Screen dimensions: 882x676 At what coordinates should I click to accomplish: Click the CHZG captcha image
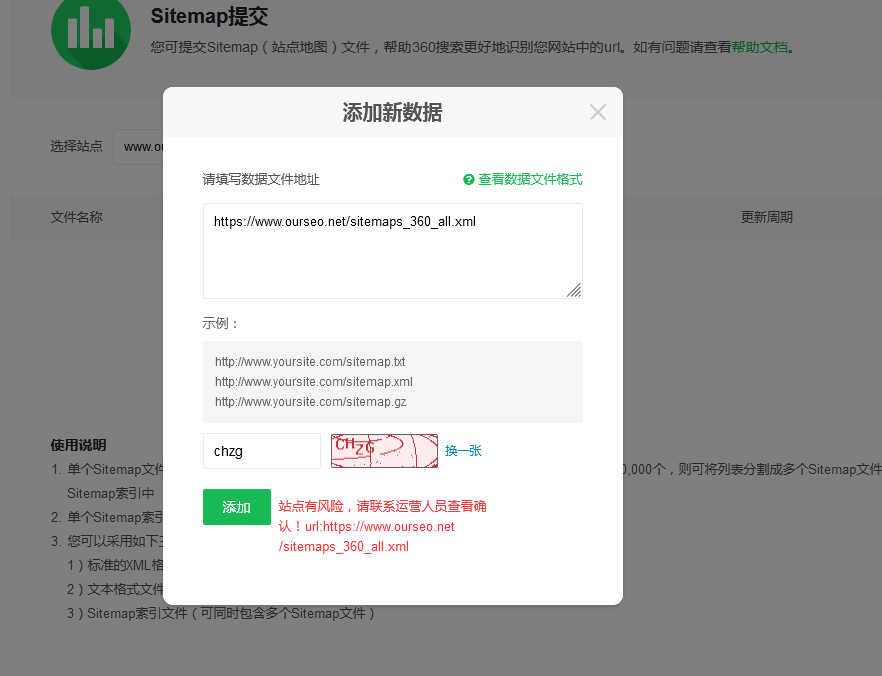(x=384, y=450)
